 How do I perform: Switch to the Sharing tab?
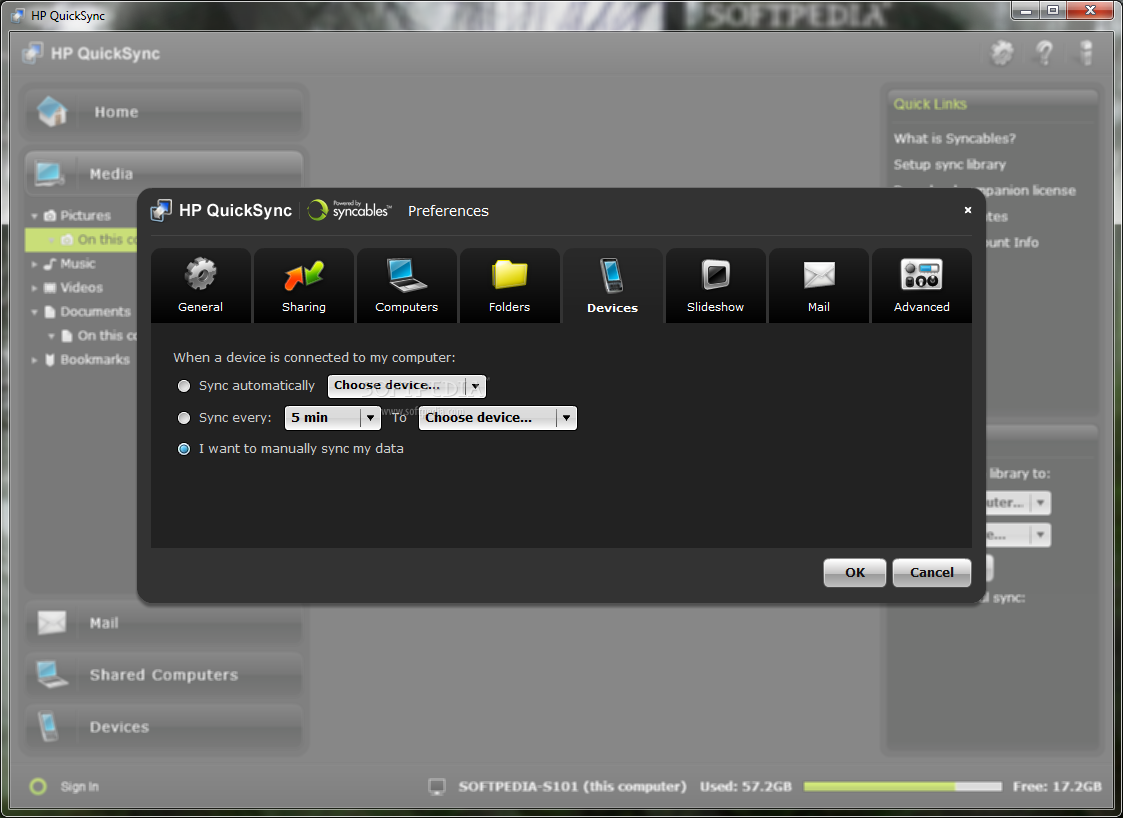point(304,286)
